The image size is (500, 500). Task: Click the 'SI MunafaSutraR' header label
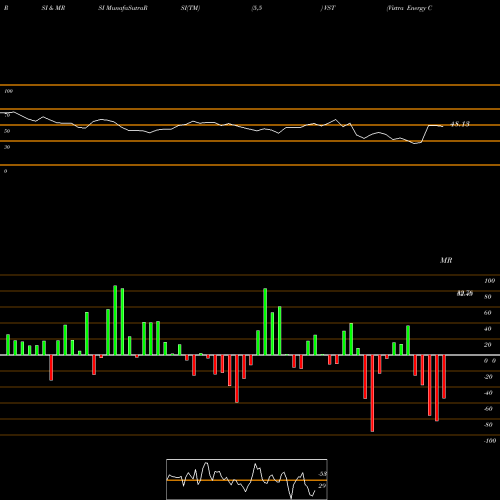pos(123,8)
